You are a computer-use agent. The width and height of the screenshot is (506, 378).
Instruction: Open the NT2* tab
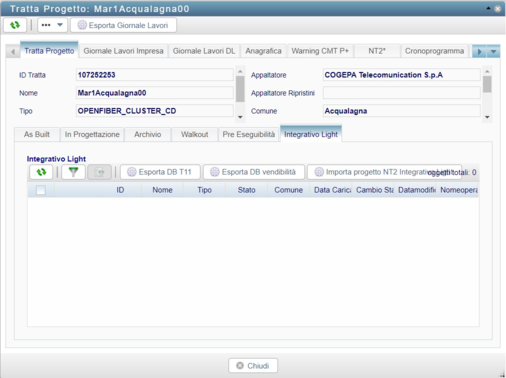377,51
